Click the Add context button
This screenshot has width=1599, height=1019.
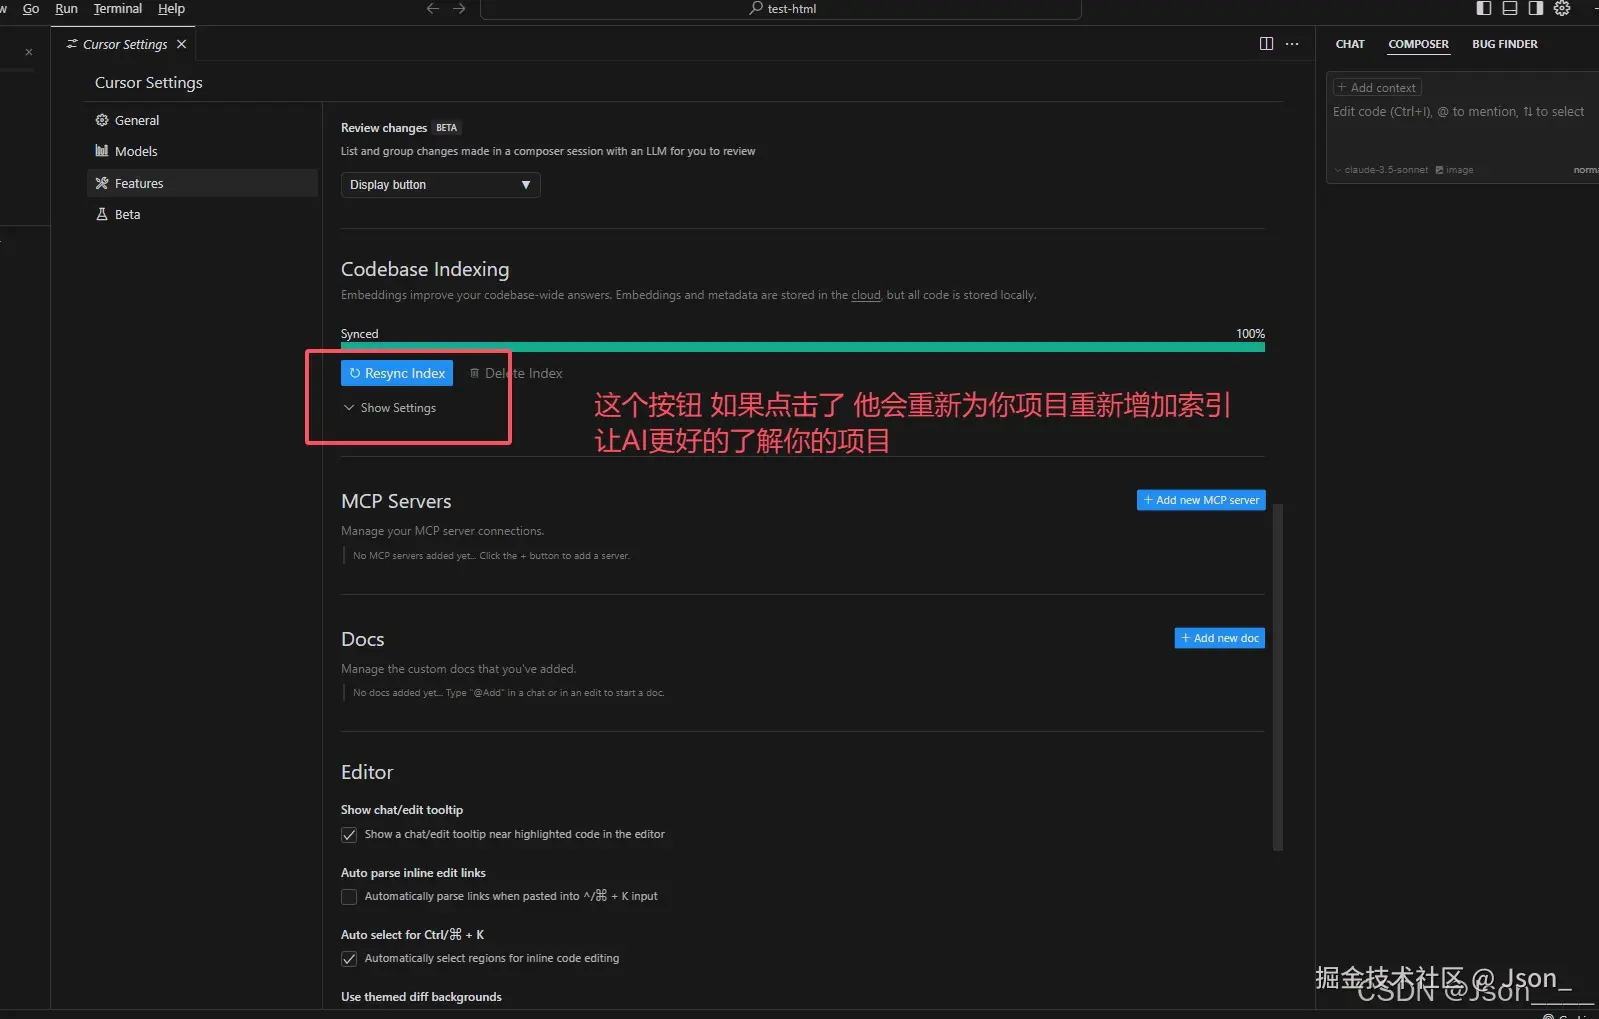pyautogui.click(x=1377, y=88)
